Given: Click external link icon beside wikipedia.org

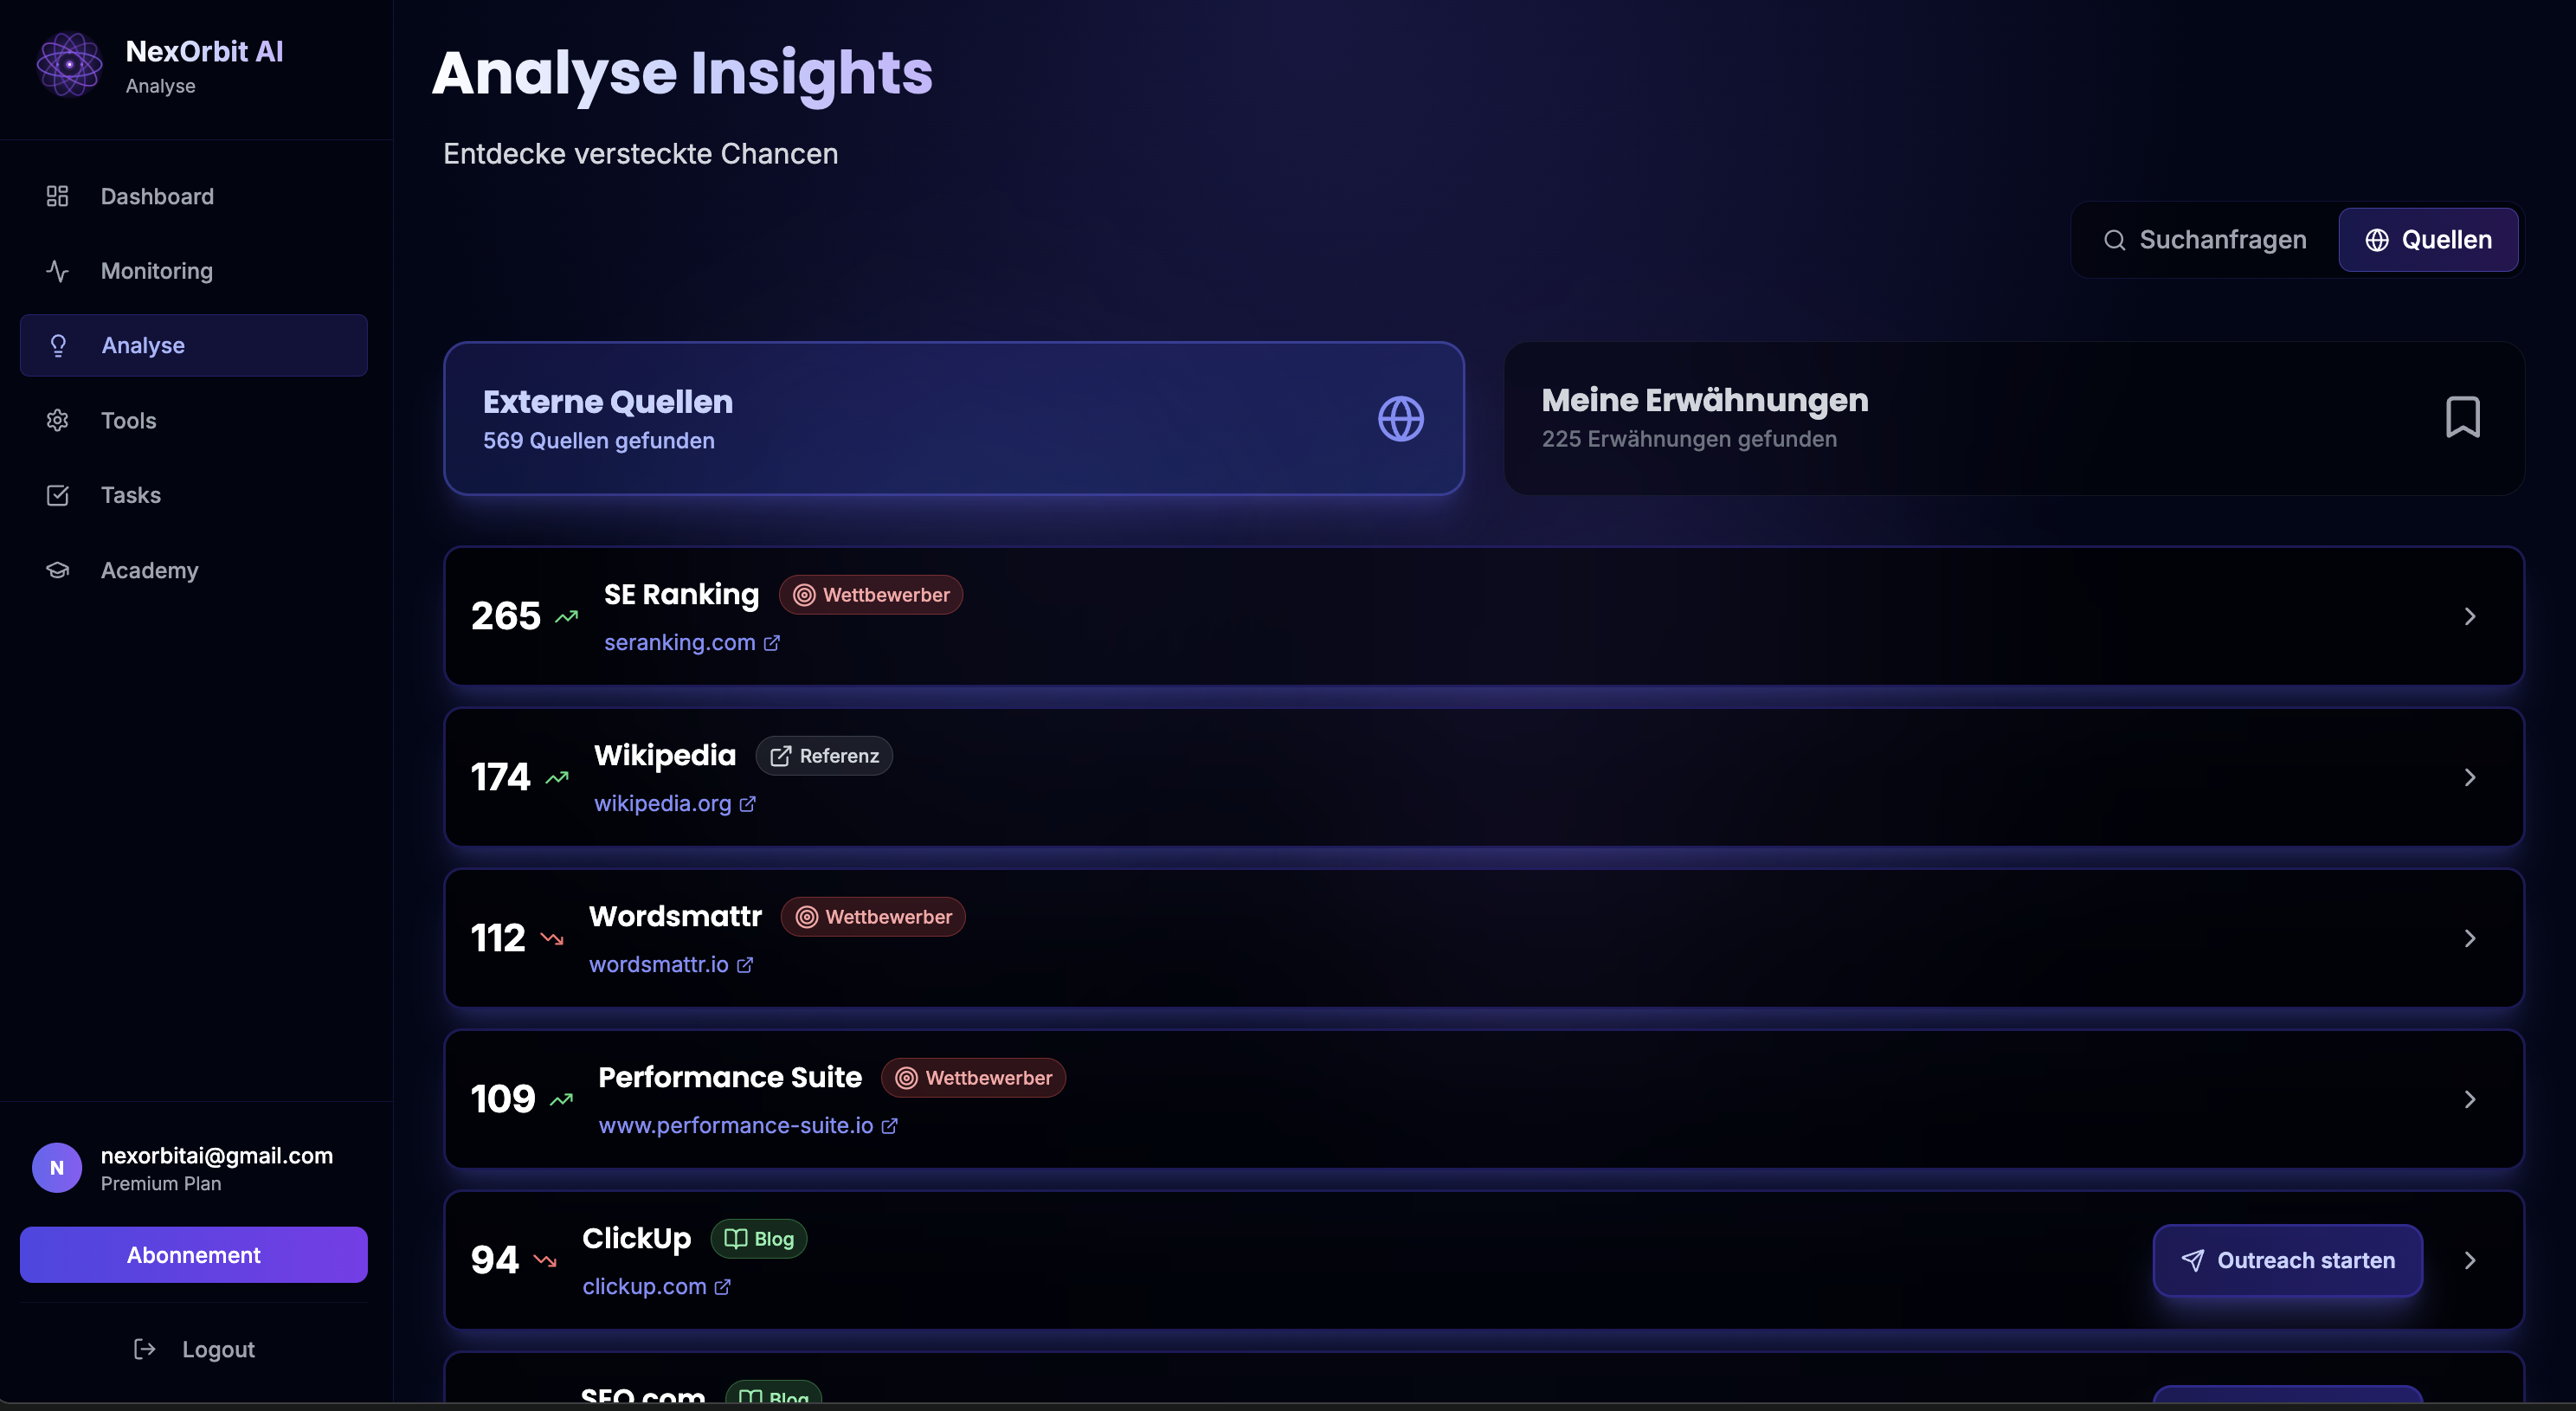Looking at the screenshot, I should coord(748,804).
